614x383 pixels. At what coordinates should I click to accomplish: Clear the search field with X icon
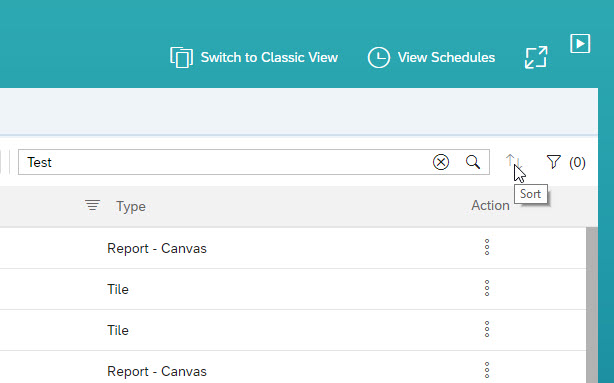441,162
